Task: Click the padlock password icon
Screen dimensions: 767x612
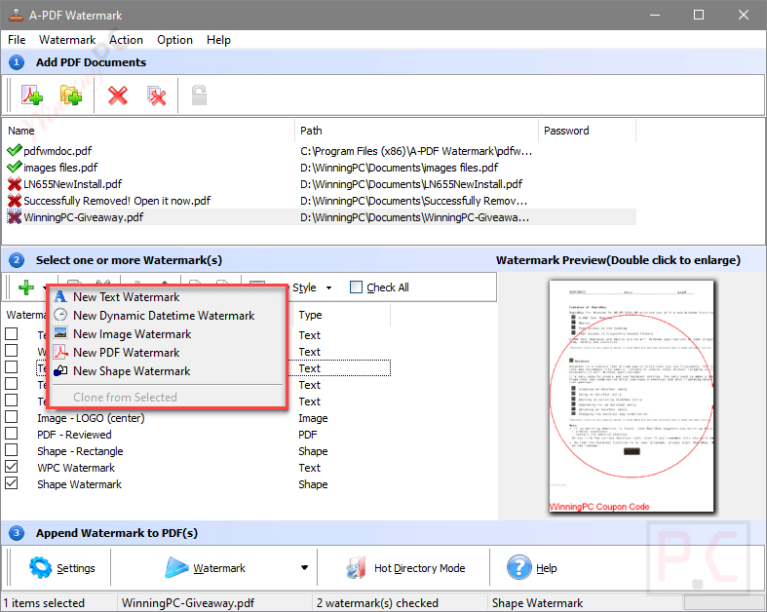Action: pyautogui.click(x=199, y=95)
